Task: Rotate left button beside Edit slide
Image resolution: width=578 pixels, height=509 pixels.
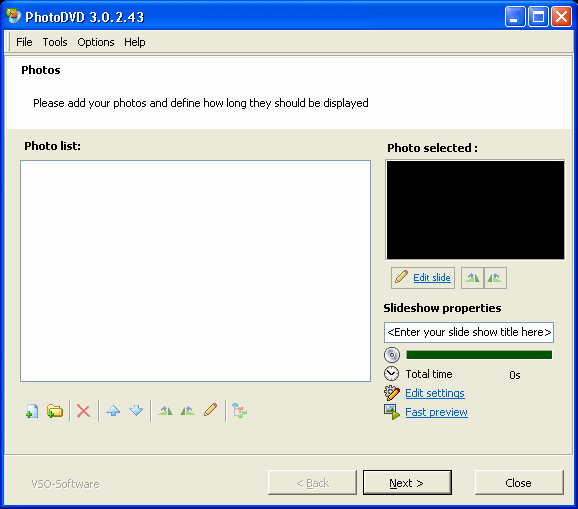Action: (472, 278)
